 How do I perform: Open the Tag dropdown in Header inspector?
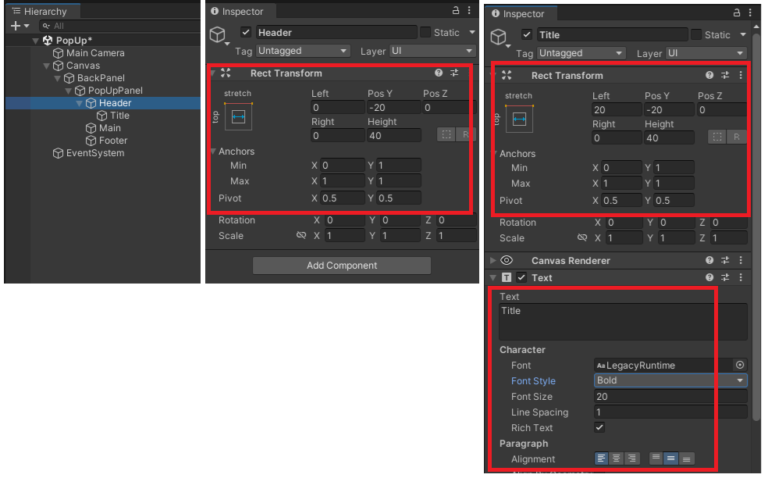(302, 50)
